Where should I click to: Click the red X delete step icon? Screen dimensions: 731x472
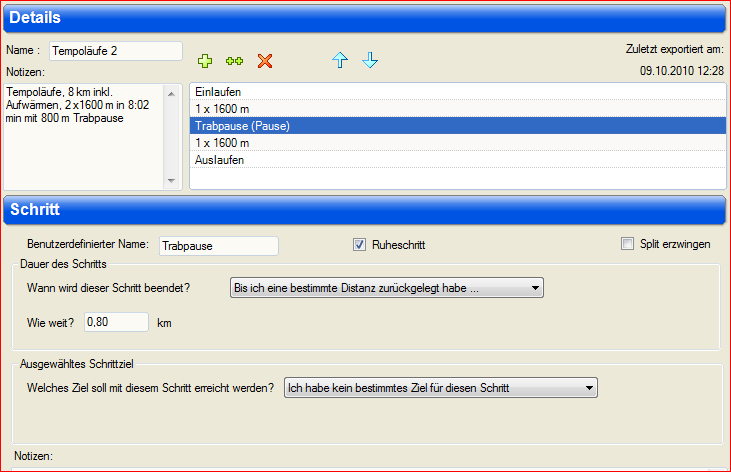click(x=265, y=61)
